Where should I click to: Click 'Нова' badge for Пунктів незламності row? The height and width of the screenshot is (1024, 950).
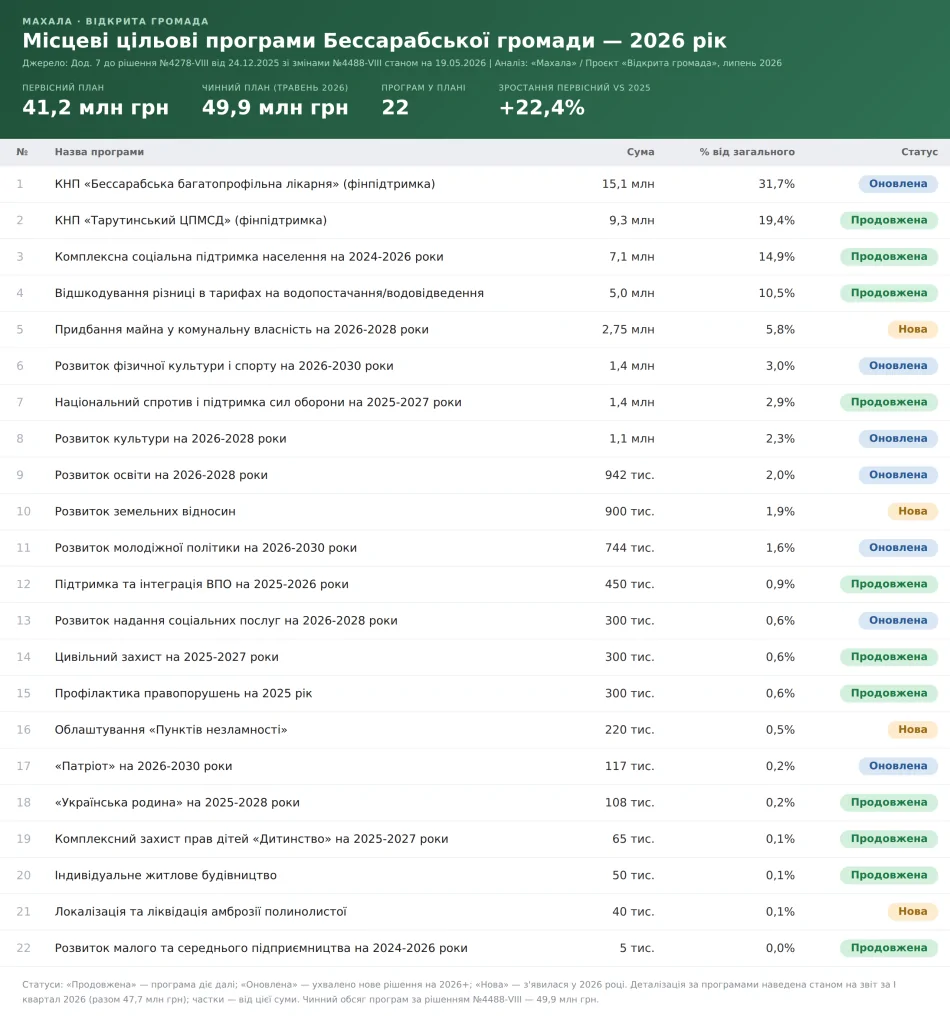click(x=912, y=729)
